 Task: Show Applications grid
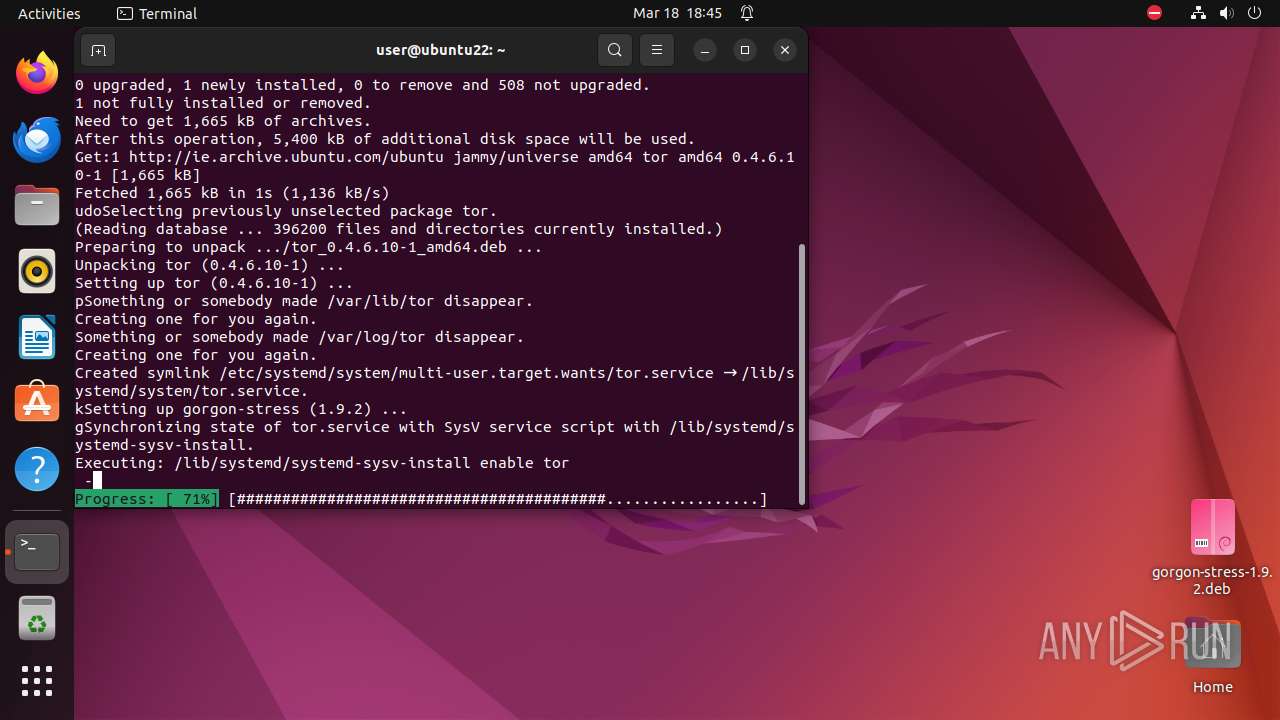pos(37,681)
